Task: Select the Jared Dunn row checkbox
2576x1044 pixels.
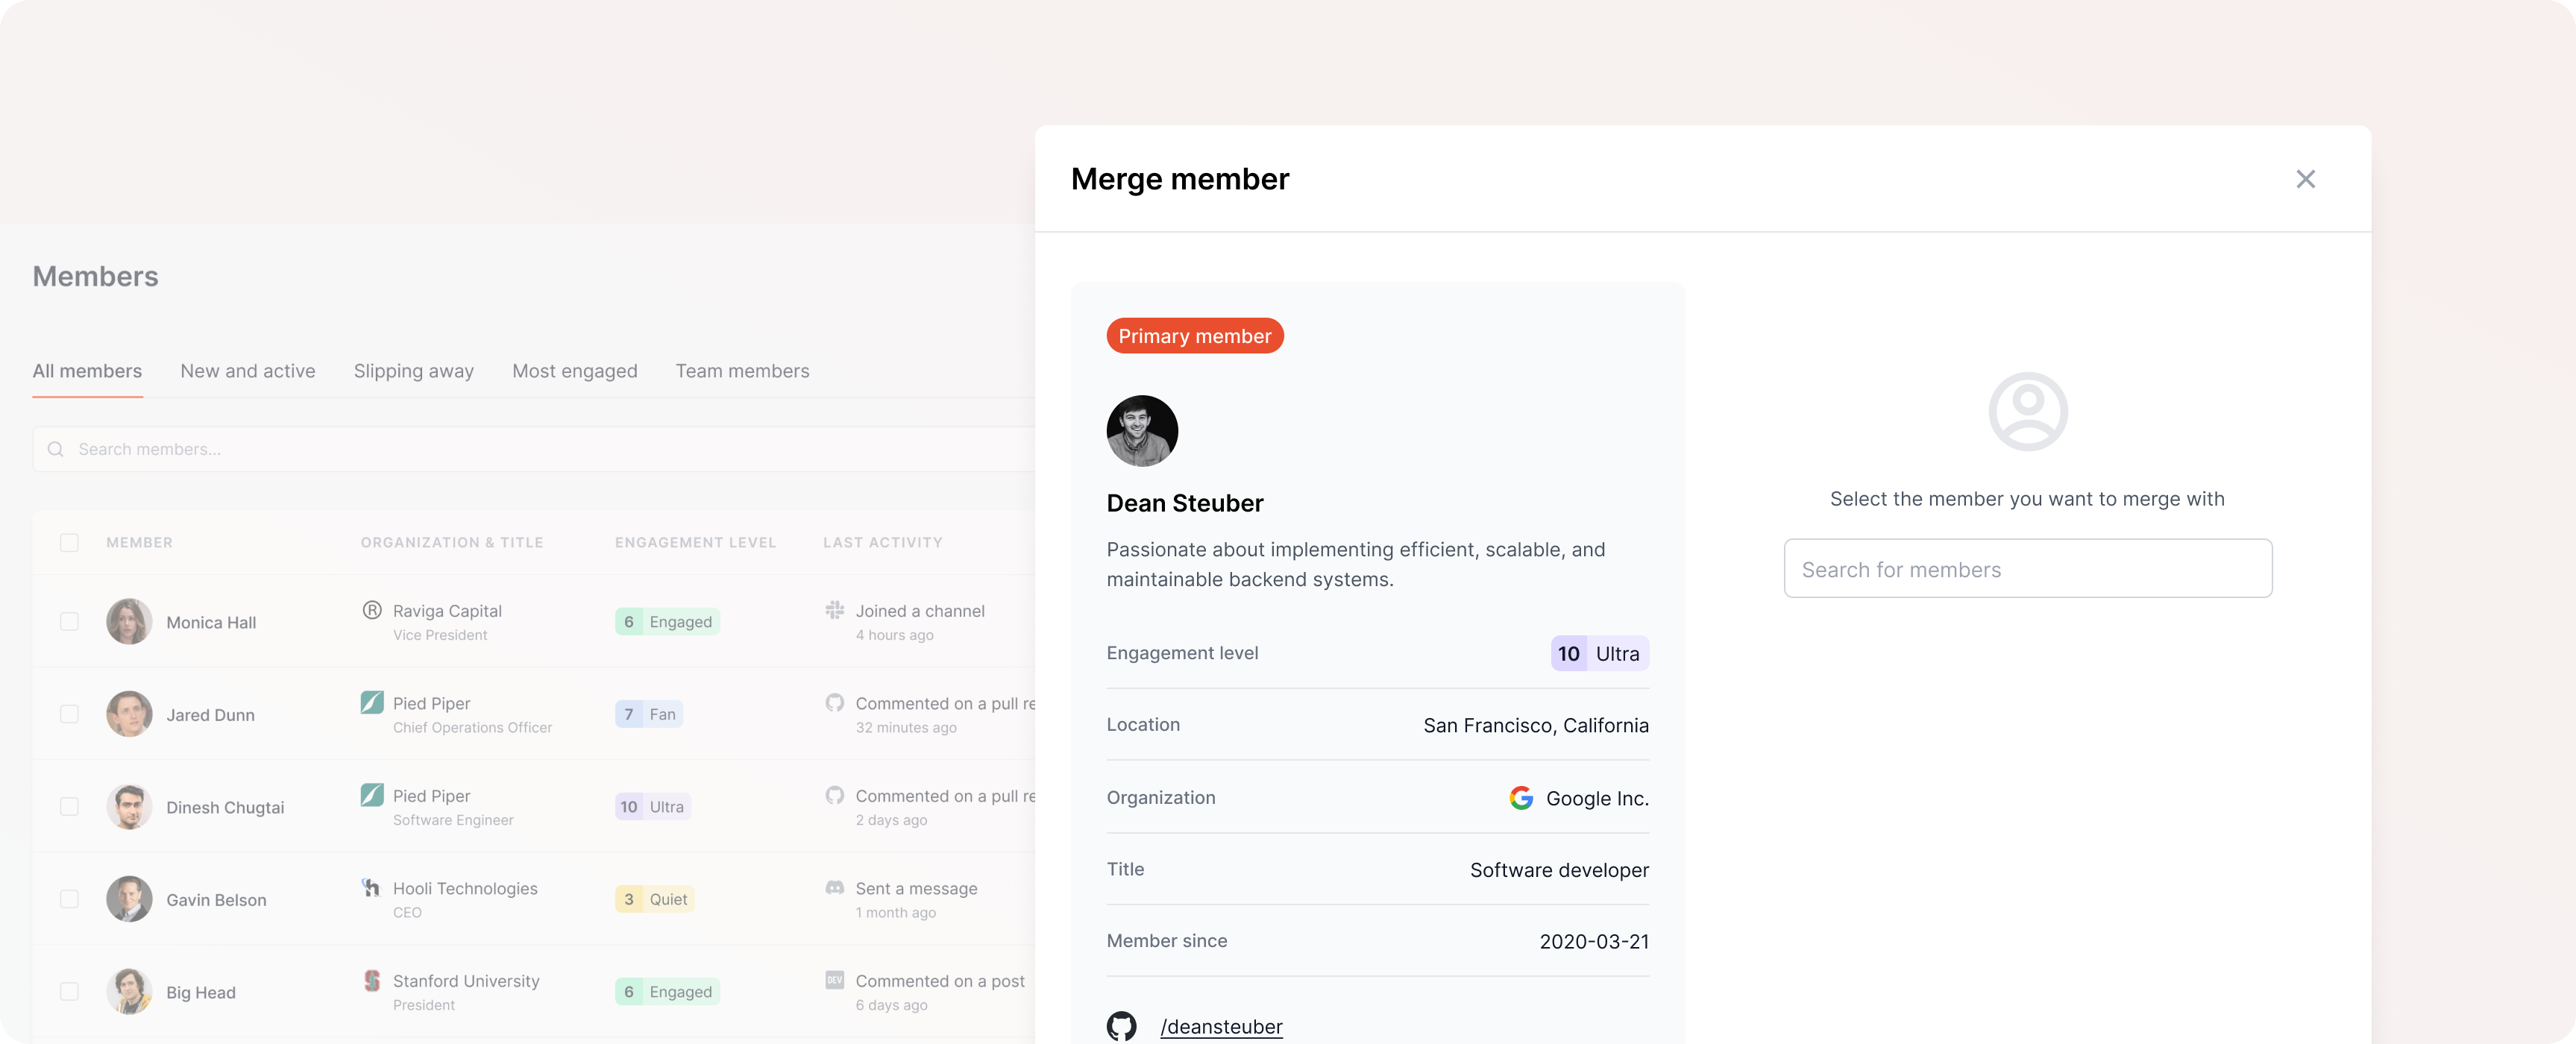Action: coord(69,714)
